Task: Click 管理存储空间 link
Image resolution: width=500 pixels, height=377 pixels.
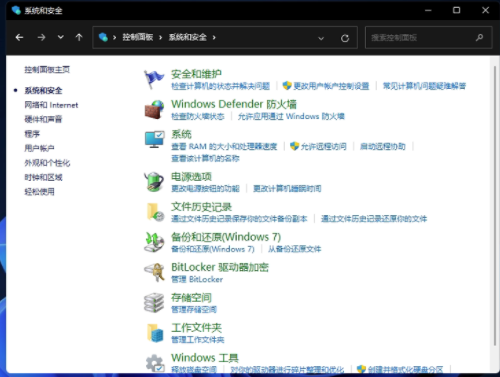Action: [194, 309]
